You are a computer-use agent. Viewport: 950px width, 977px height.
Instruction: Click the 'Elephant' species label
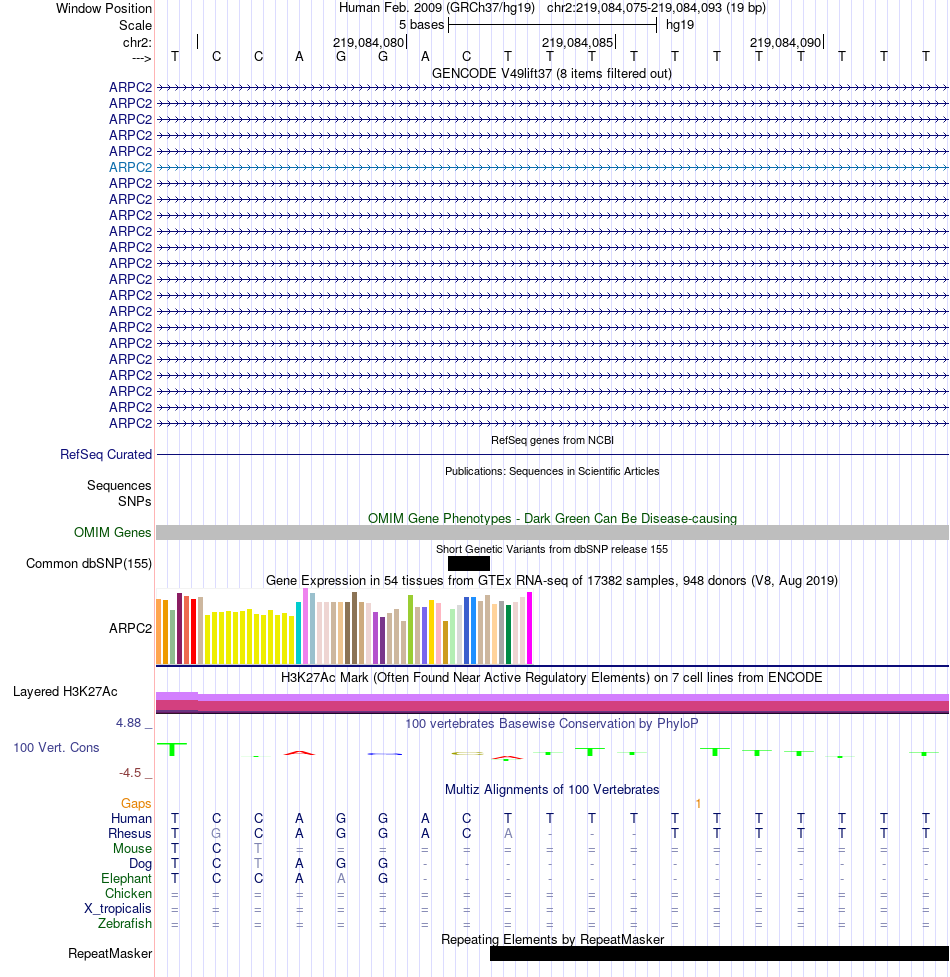[126, 878]
